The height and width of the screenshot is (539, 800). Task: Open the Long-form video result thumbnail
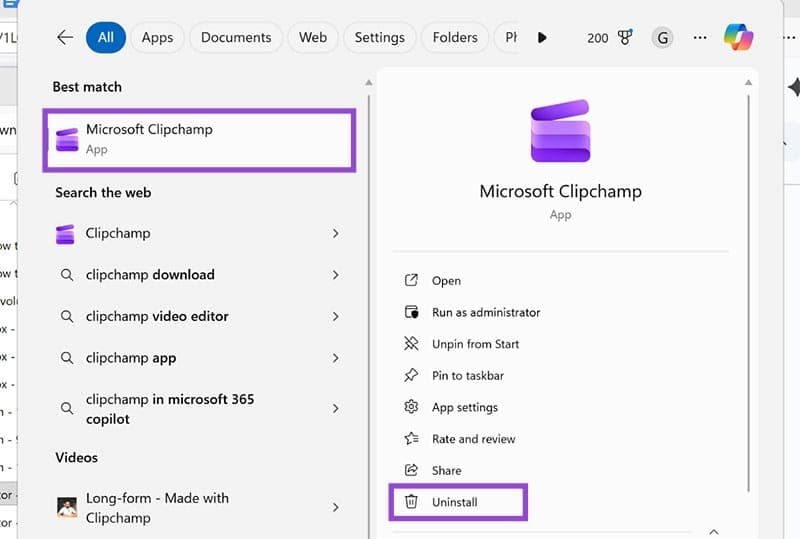pos(67,508)
